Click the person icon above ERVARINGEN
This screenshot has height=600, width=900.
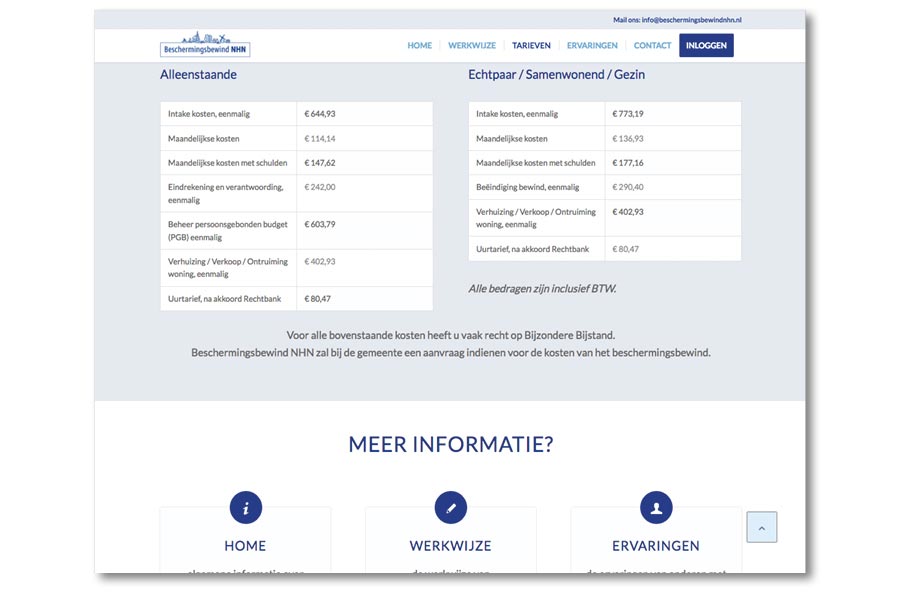tap(656, 508)
